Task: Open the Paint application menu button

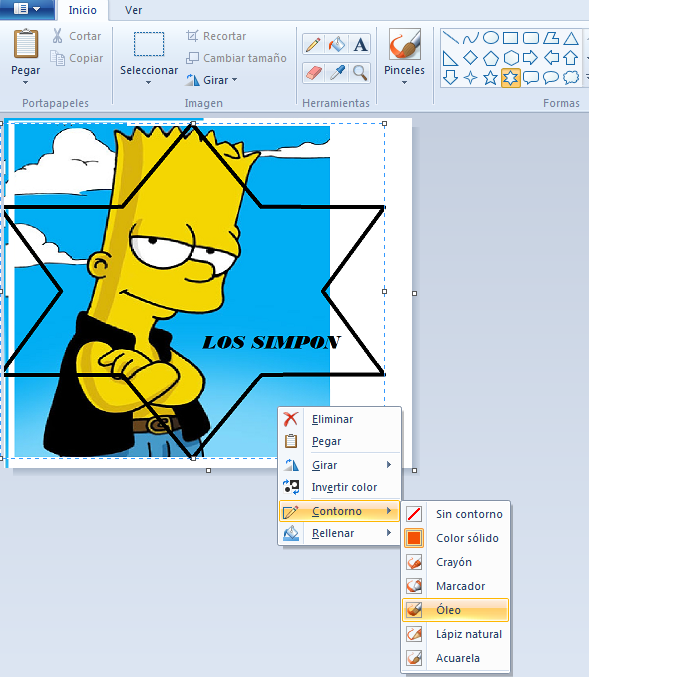Action: [27, 9]
